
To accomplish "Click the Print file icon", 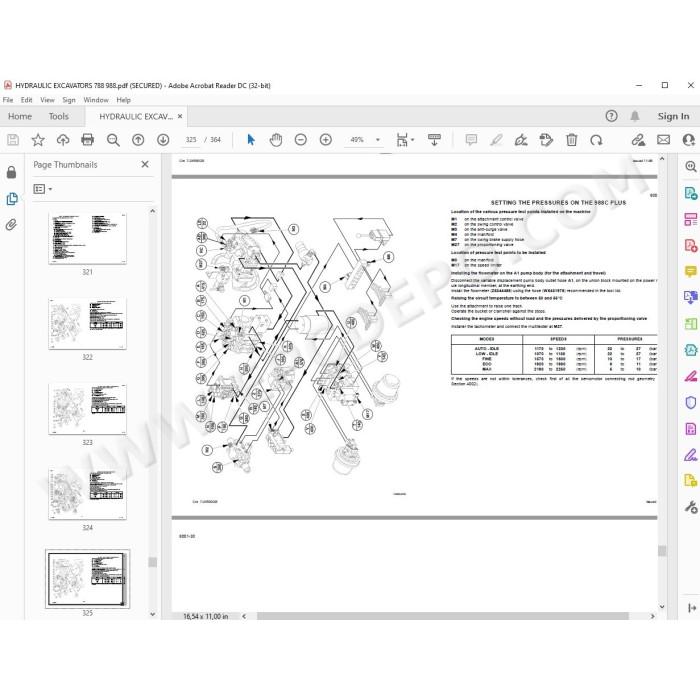I will [x=88, y=140].
